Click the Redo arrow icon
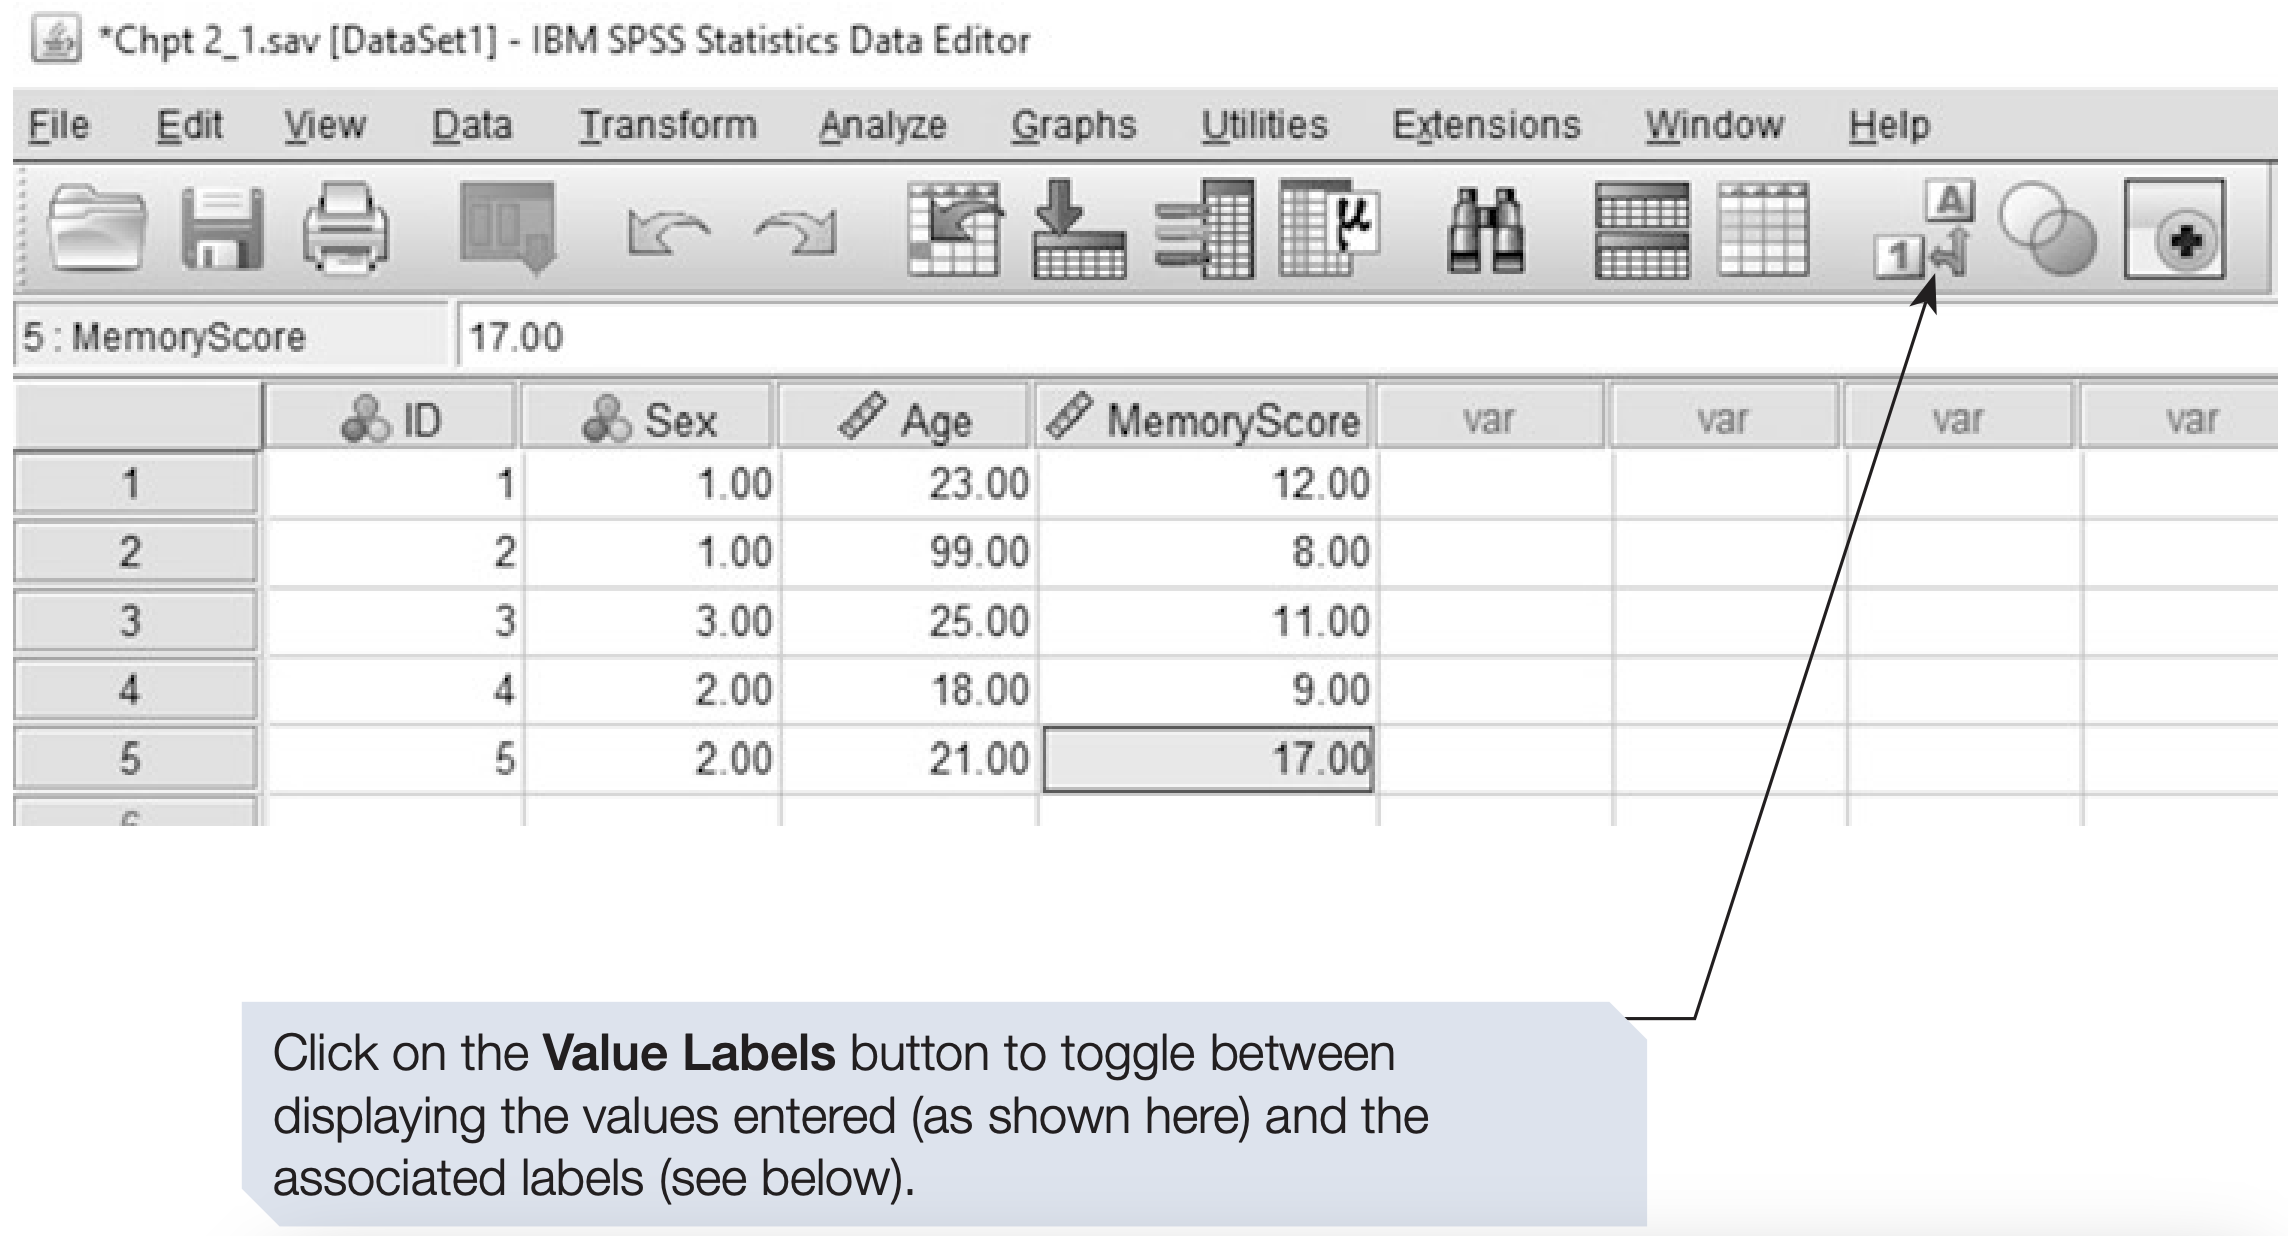The height and width of the screenshot is (1236, 2288). pyautogui.click(x=796, y=233)
